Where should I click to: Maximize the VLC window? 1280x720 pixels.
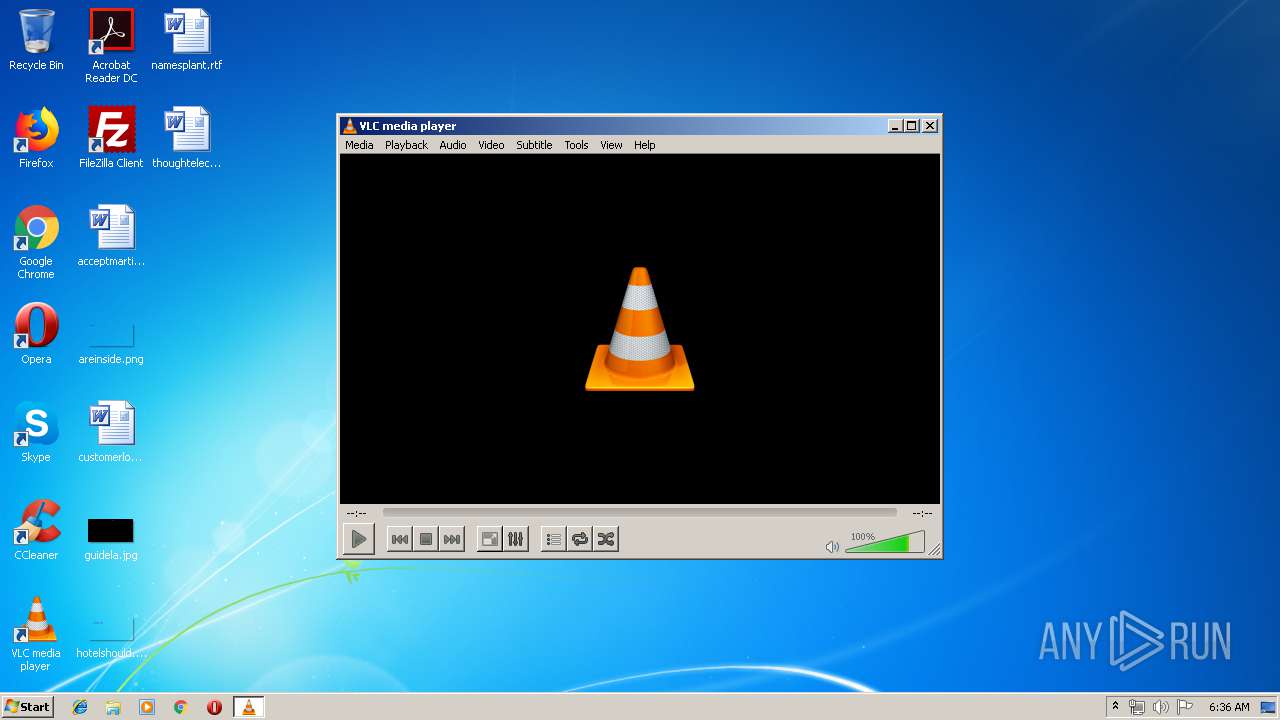click(911, 126)
